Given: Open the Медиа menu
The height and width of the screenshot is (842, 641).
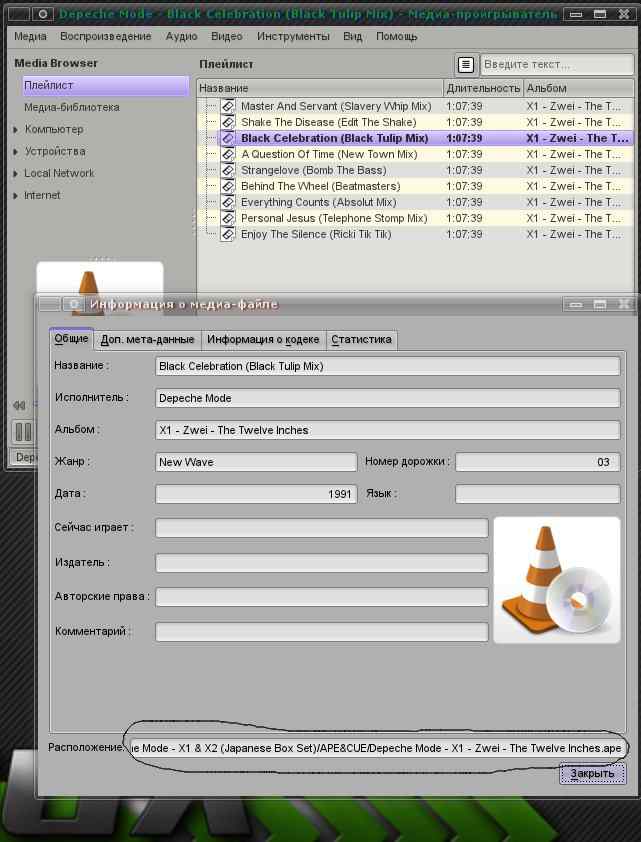Looking at the screenshot, I should pos(30,37).
